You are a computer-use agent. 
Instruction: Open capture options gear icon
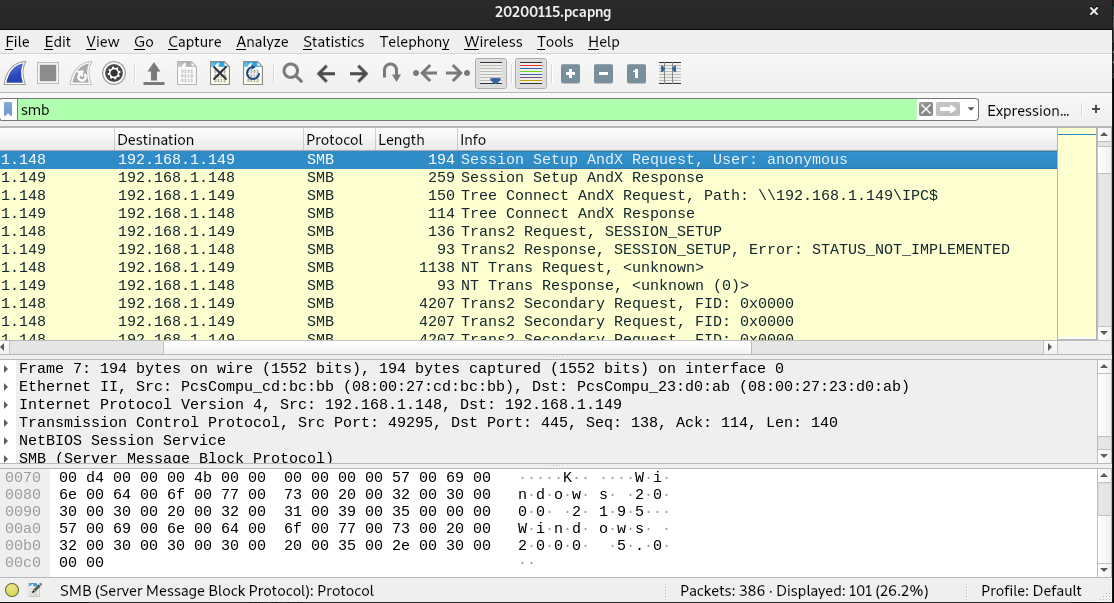[x=114, y=73]
